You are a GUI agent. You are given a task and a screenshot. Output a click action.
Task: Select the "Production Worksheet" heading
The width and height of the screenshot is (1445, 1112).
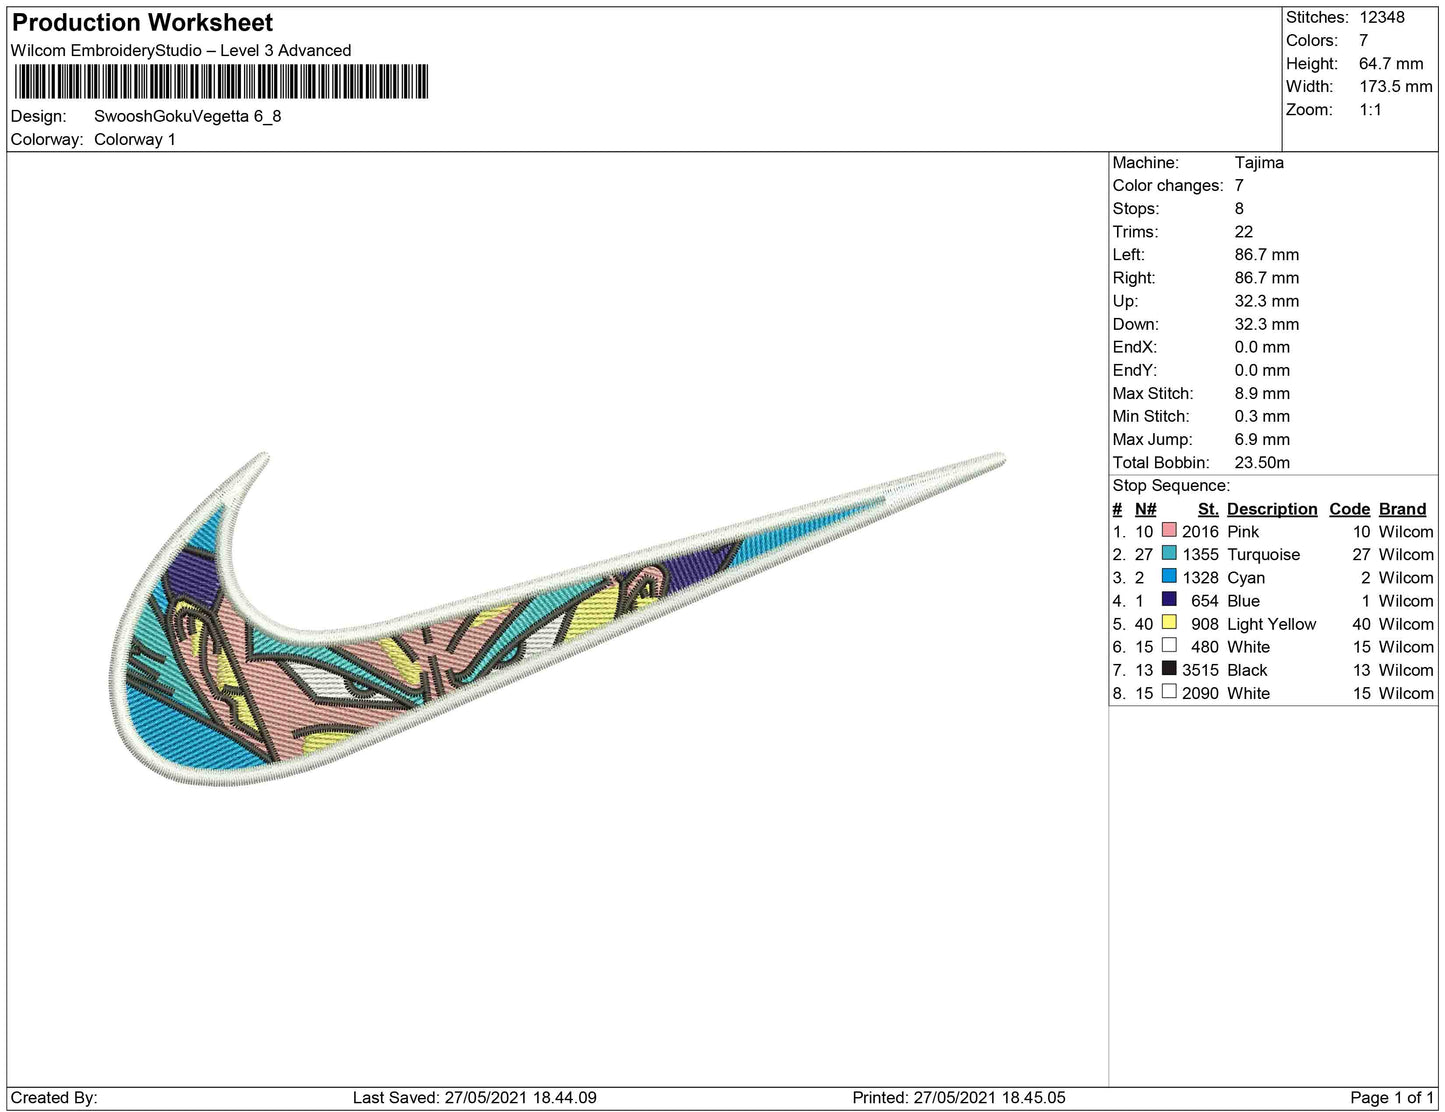pyautogui.click(x=142, y=23)
